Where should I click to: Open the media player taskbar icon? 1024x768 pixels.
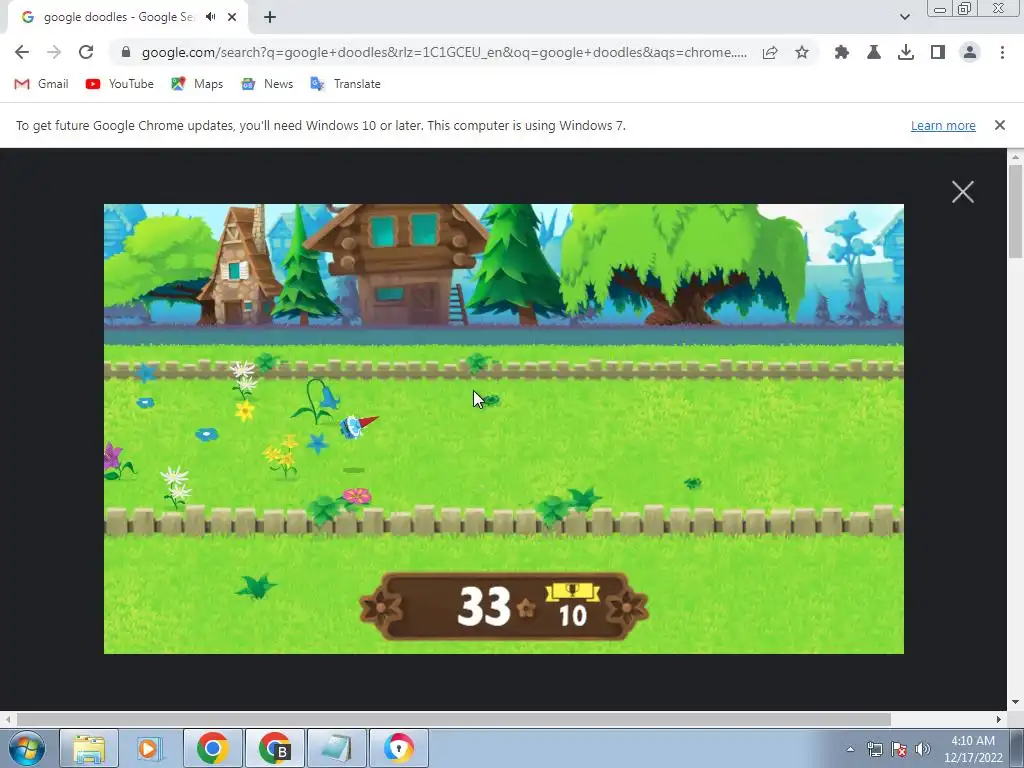coord(150,748)
